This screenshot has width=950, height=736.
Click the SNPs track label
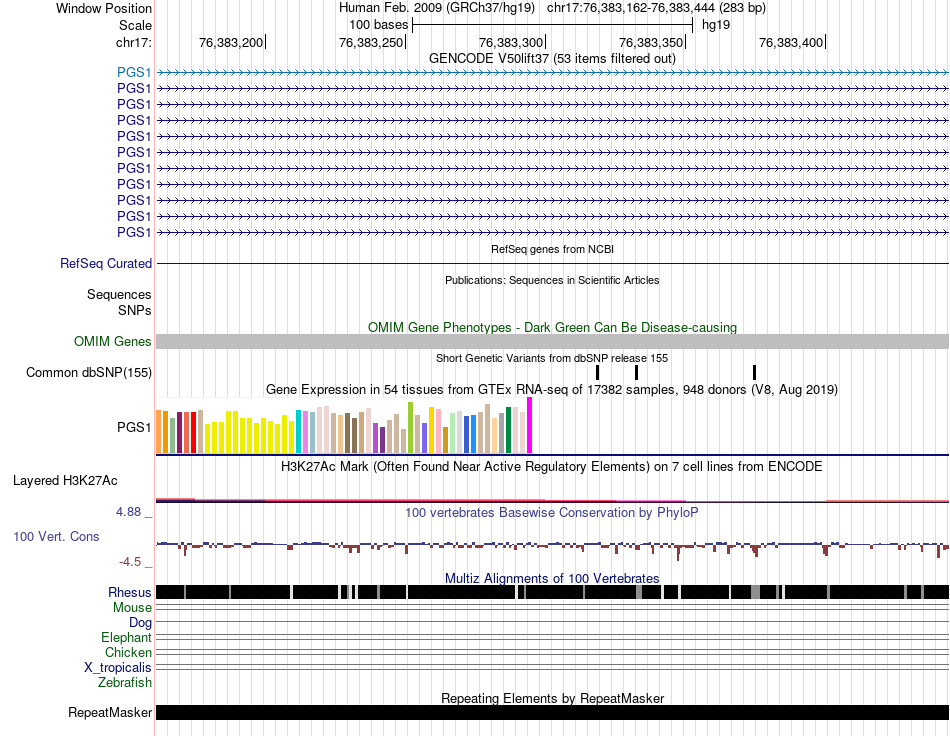(135, 310)
